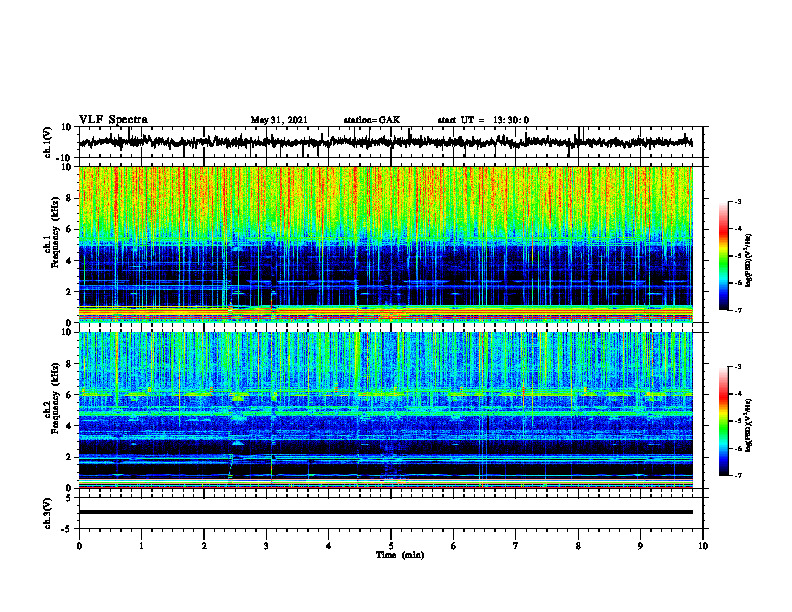Click the "2" tick on ch.1 frequency axis
Viewport: 792px width, 612px height.
70,291
